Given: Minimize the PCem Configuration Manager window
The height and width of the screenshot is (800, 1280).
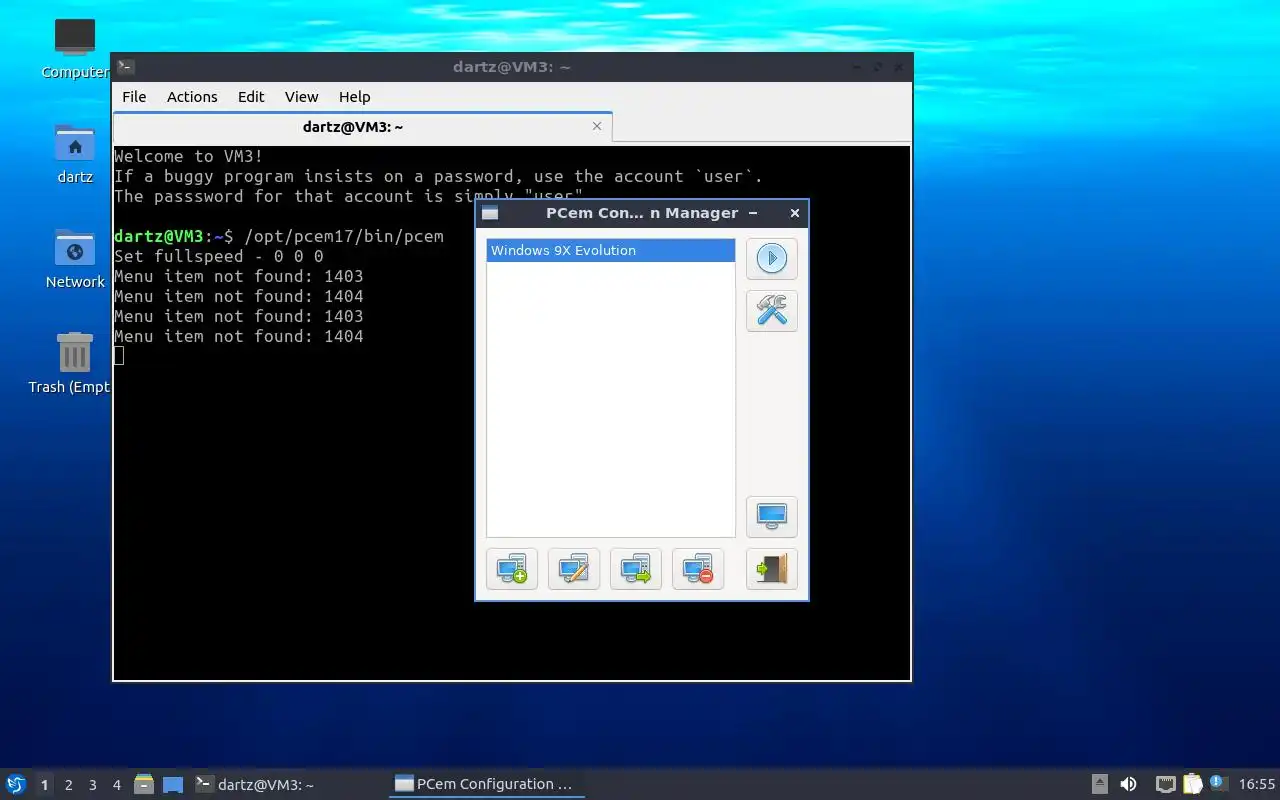Looking at the screenshot, I should click(753, 213).
